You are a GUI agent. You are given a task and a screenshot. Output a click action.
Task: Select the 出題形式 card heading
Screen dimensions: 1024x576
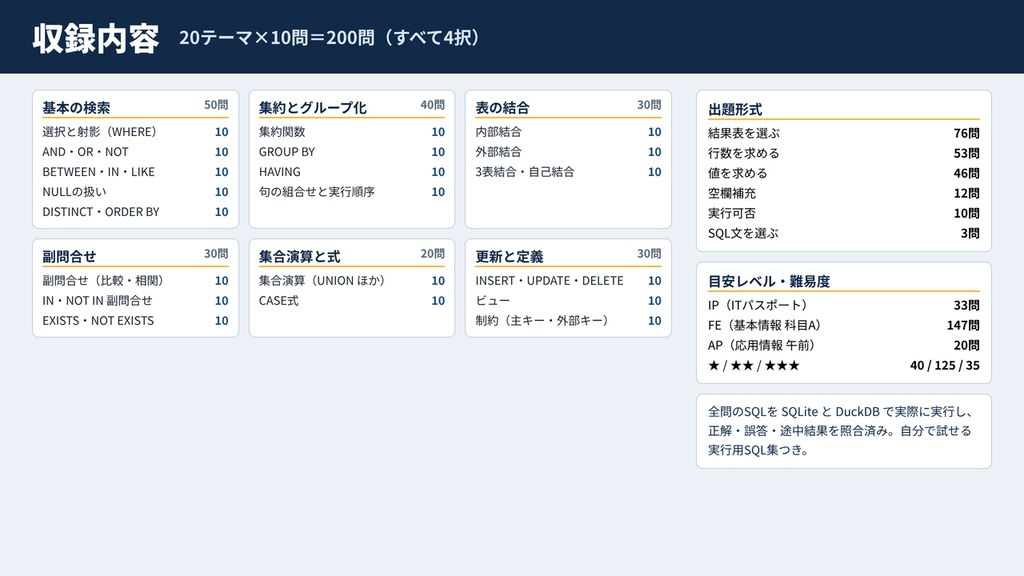[x=735, y=110]
